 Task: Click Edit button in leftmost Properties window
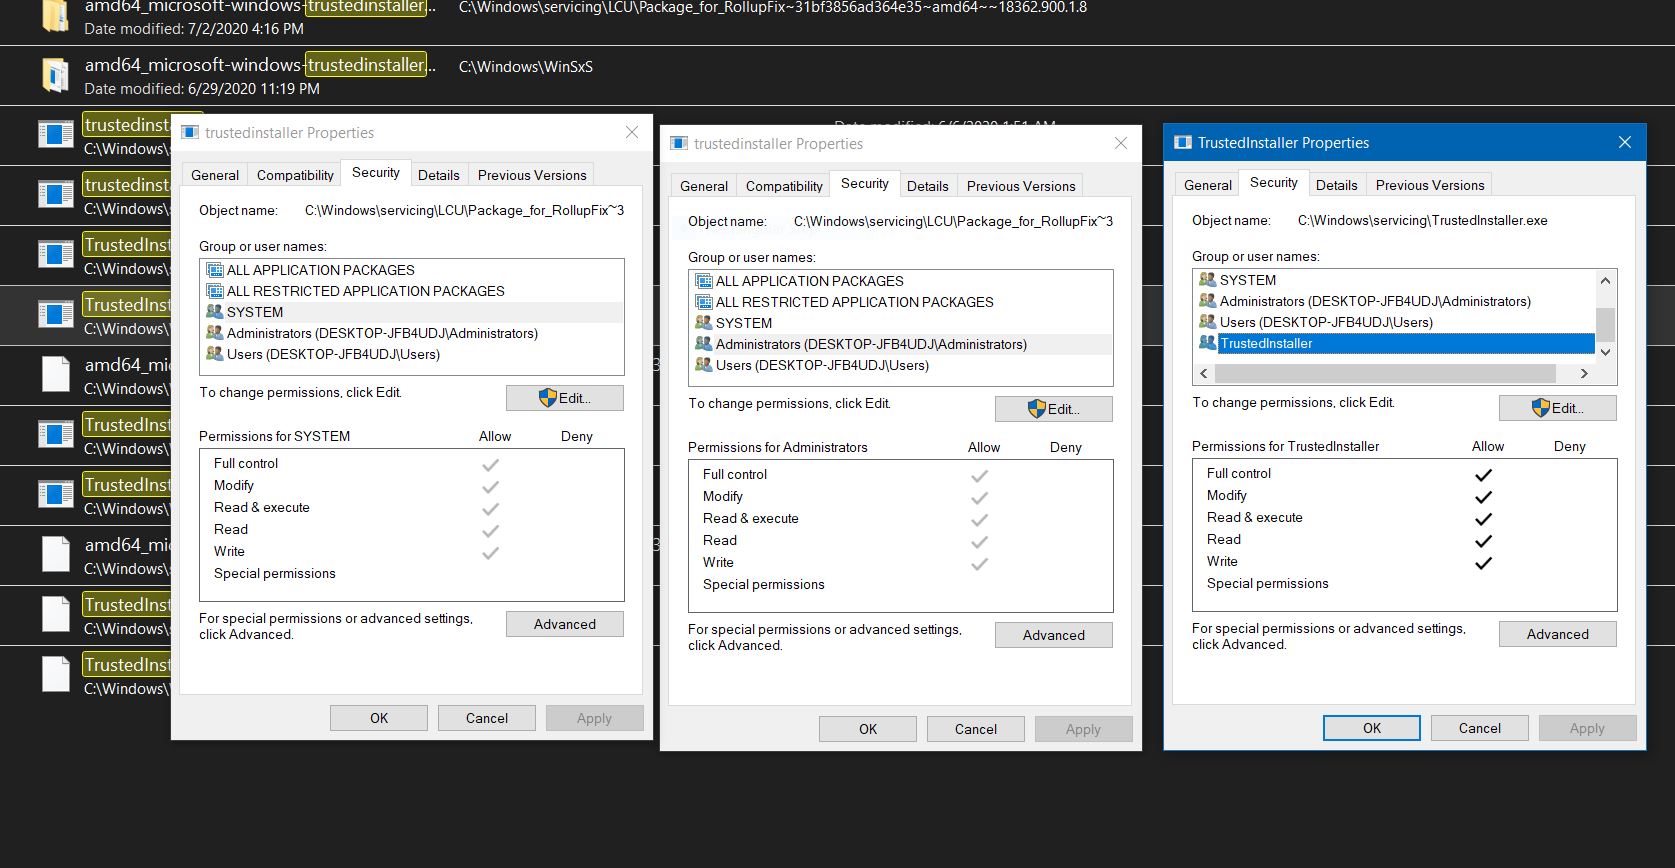point(564,398)
